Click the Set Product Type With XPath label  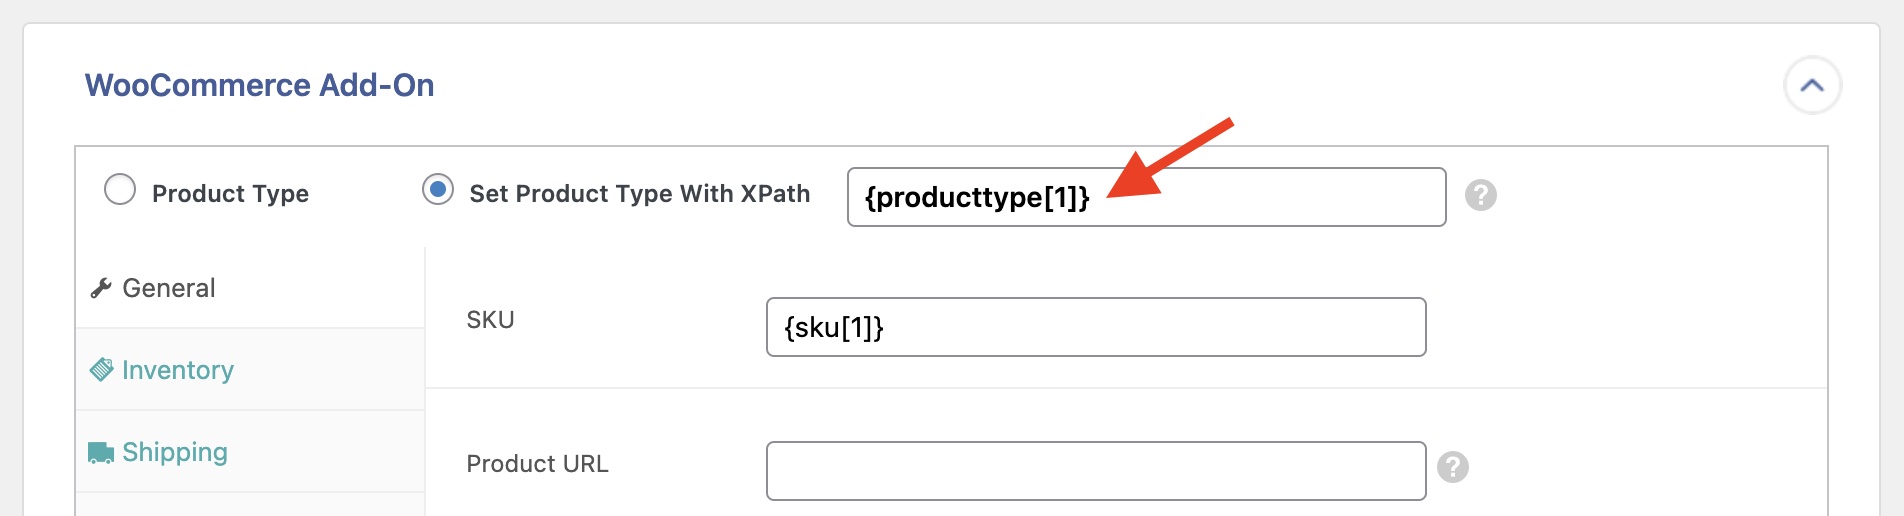pyautogui.click(x=640, y=194)
